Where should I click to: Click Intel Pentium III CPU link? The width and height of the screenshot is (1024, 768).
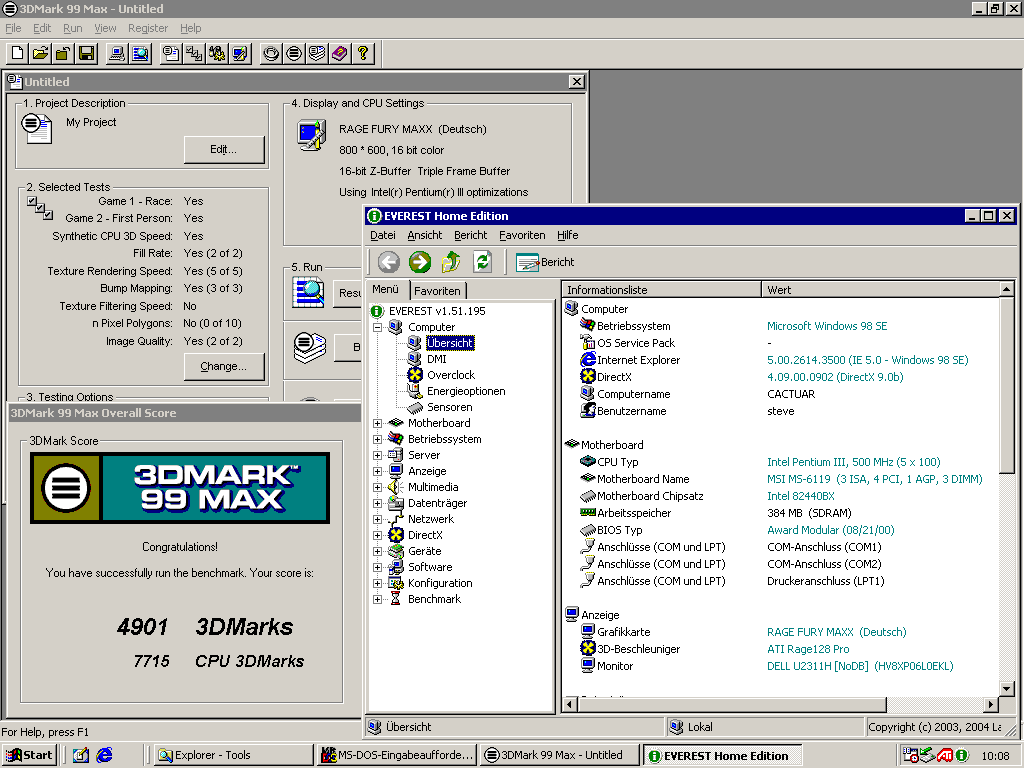point(854,462)
